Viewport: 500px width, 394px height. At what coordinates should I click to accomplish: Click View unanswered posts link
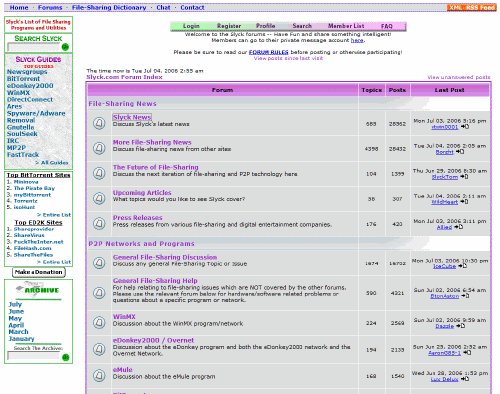point(459,77)
